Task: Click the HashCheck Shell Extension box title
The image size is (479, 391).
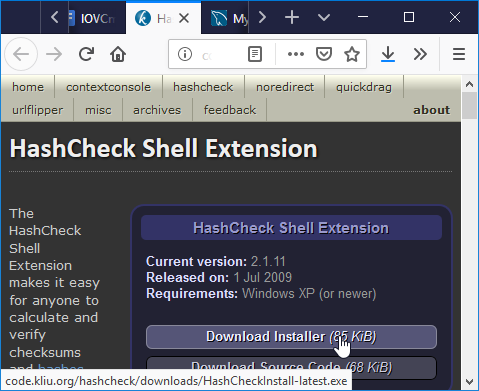Action: 291,228
